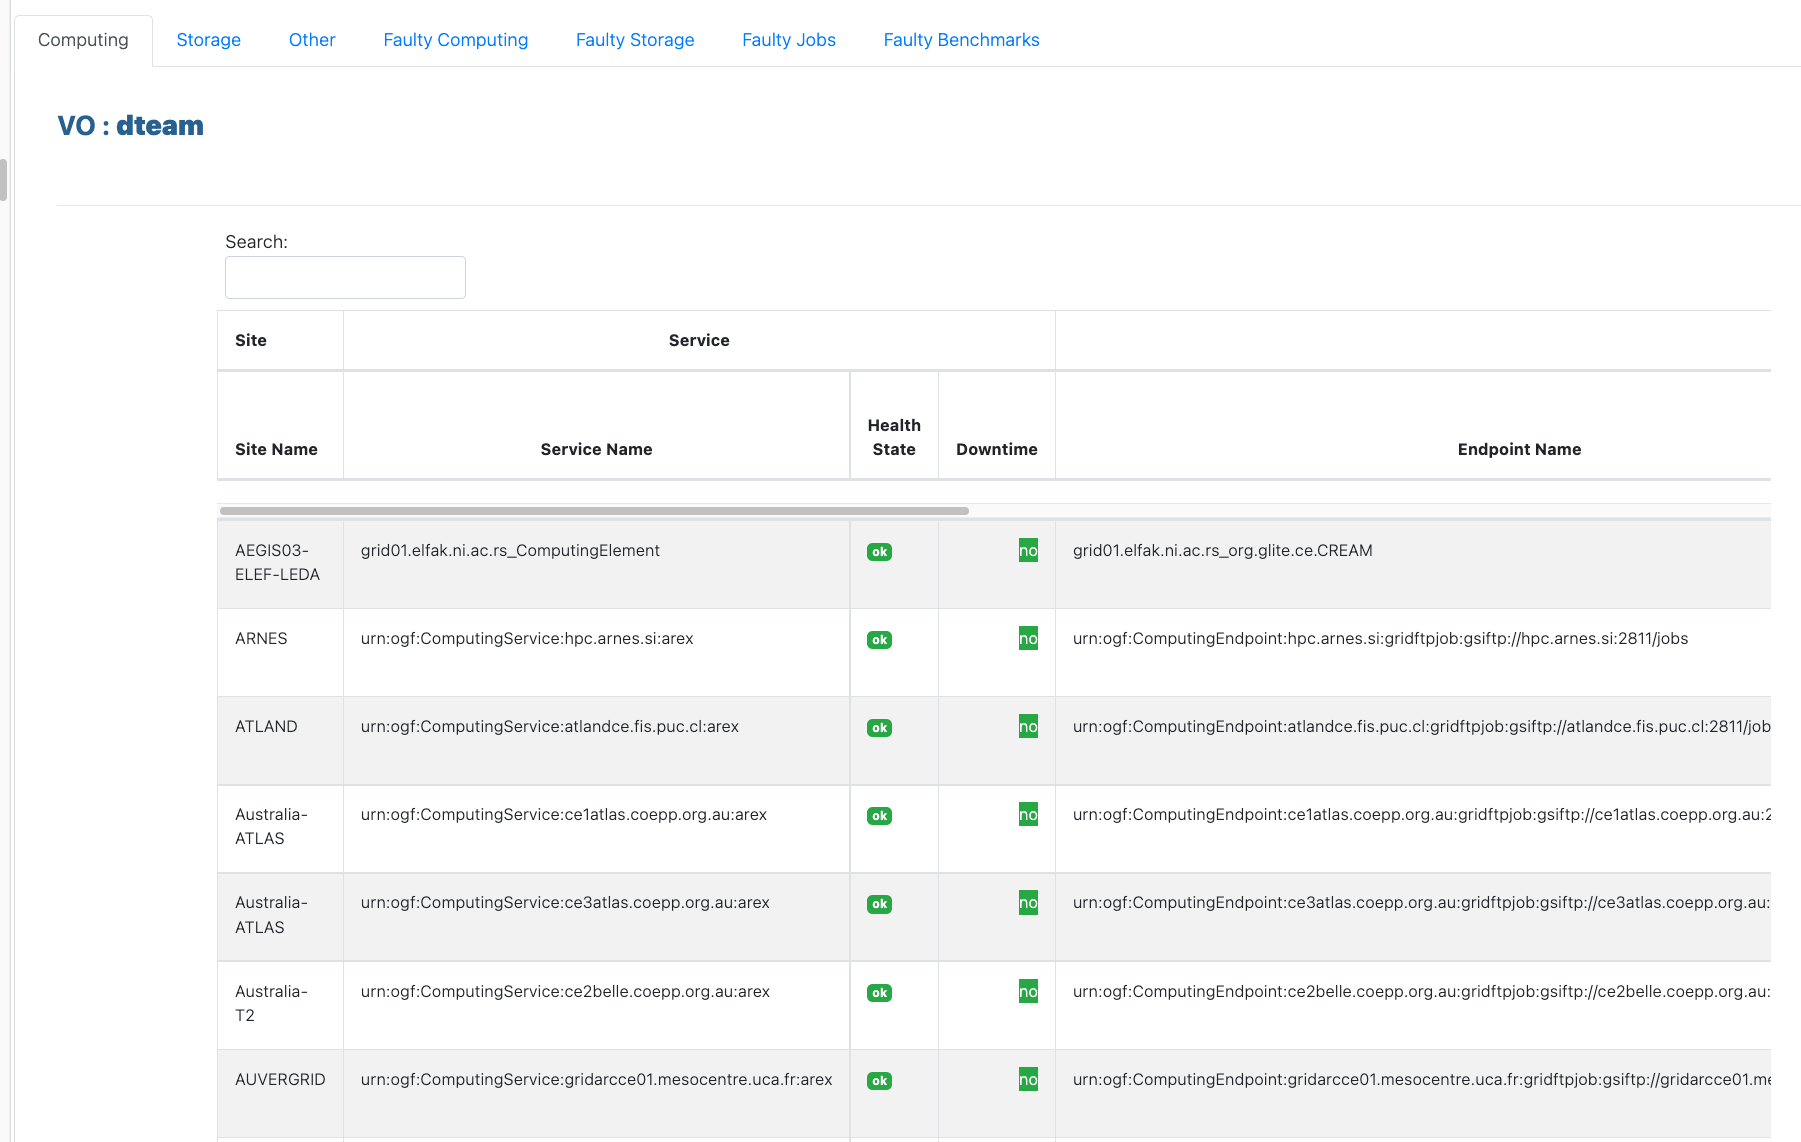Click the ok health badge for ARNES
1801x1142 pixels.
[879, 640]
